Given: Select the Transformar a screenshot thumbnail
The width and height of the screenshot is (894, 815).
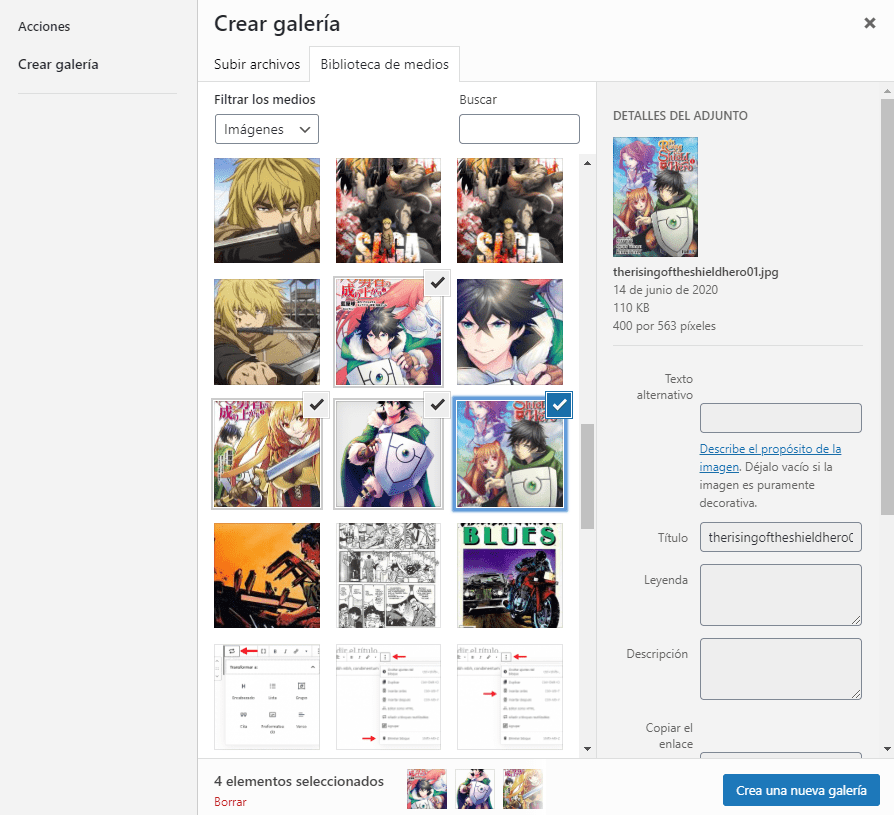Looking at the screenshot, I should [x=267, y=697].
